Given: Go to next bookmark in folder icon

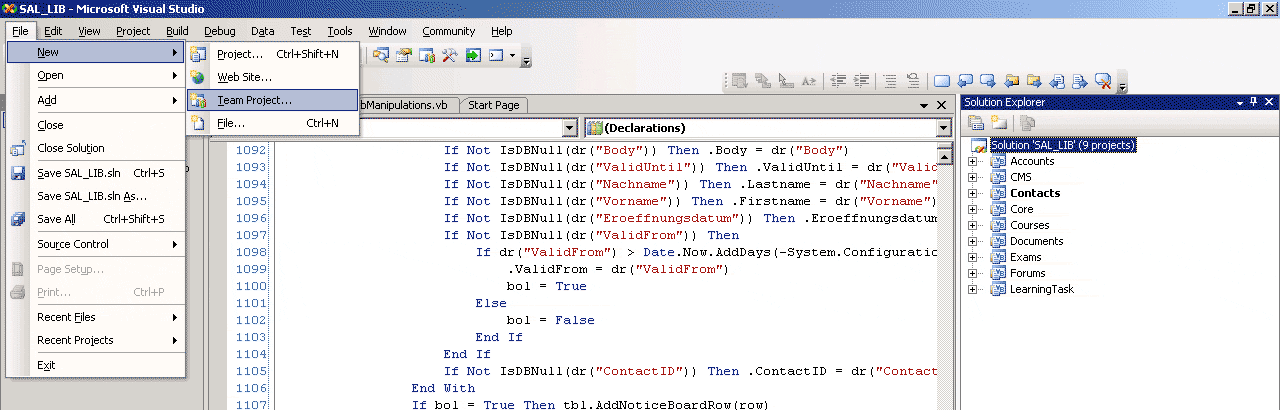Looking at the screenshot, I should 1034,81.
